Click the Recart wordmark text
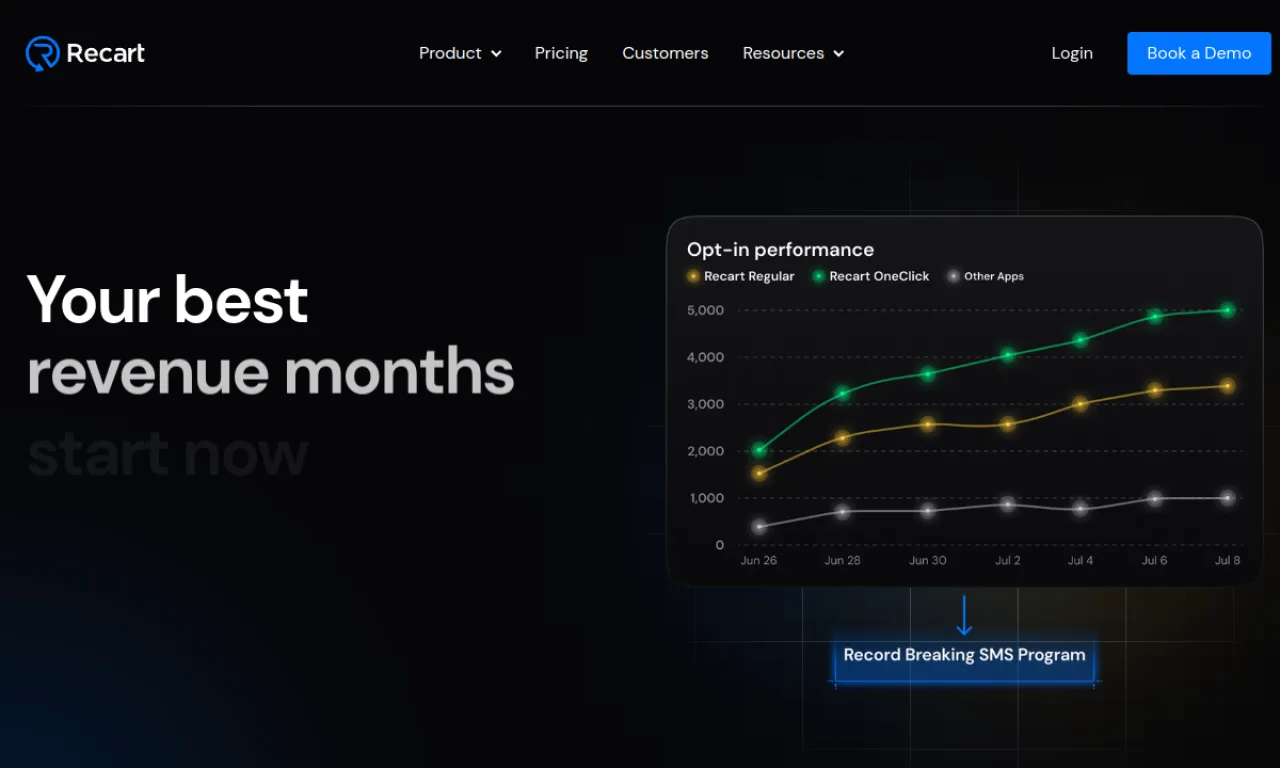1280x768 pixels. pos(105,53)
